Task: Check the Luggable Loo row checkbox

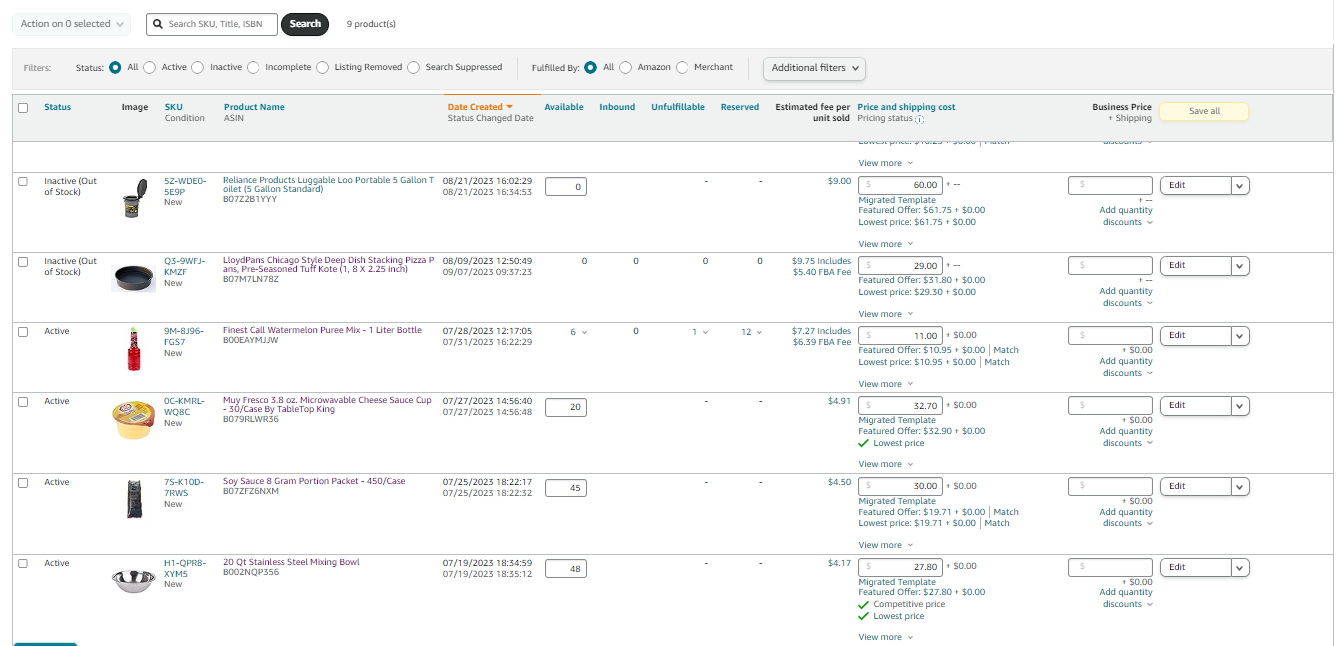Action: [23, 182]
